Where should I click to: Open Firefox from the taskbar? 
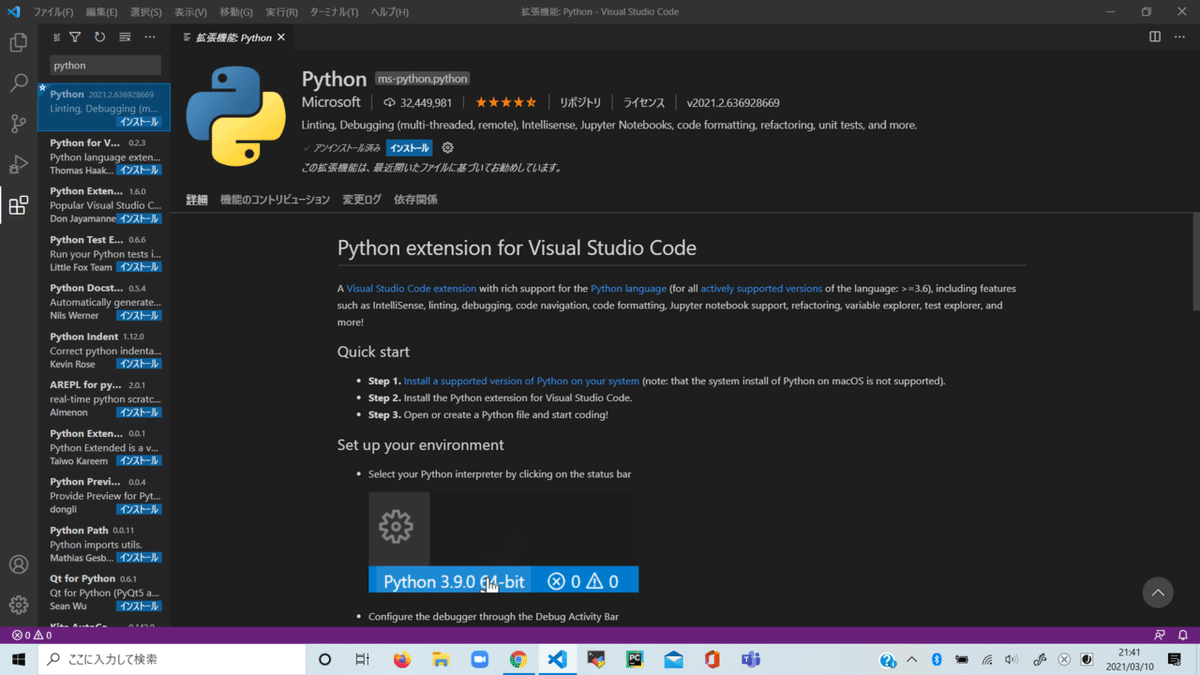tap(402, 659)
